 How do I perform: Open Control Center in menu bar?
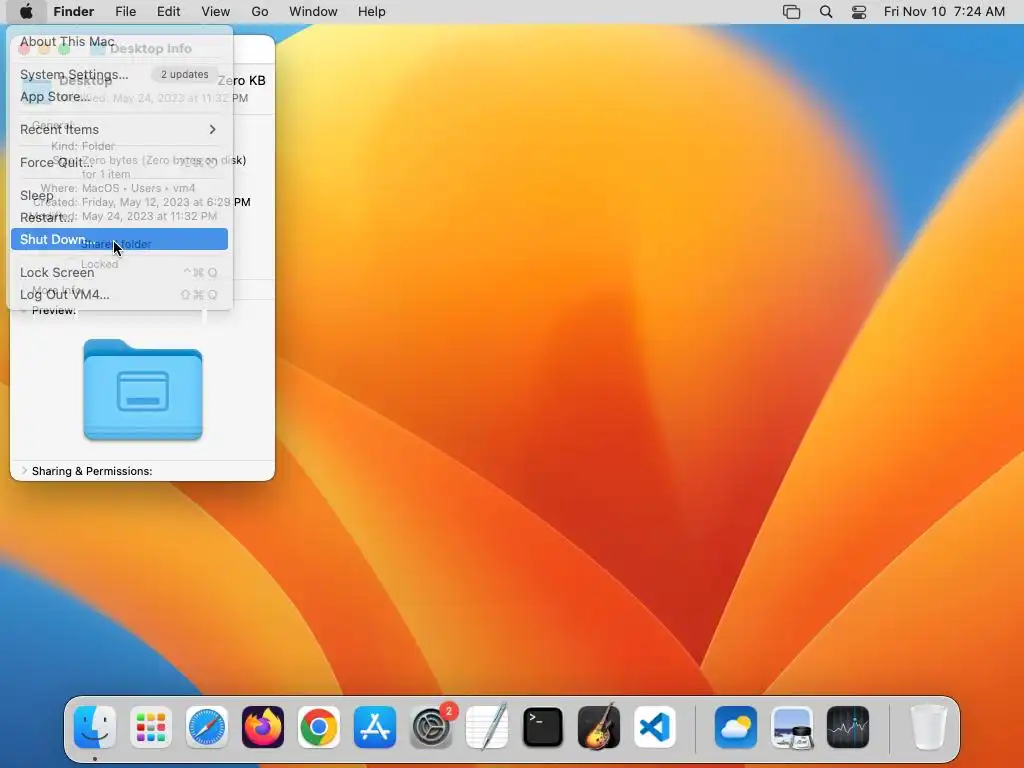pyautogui.click(x=859, y=12)
